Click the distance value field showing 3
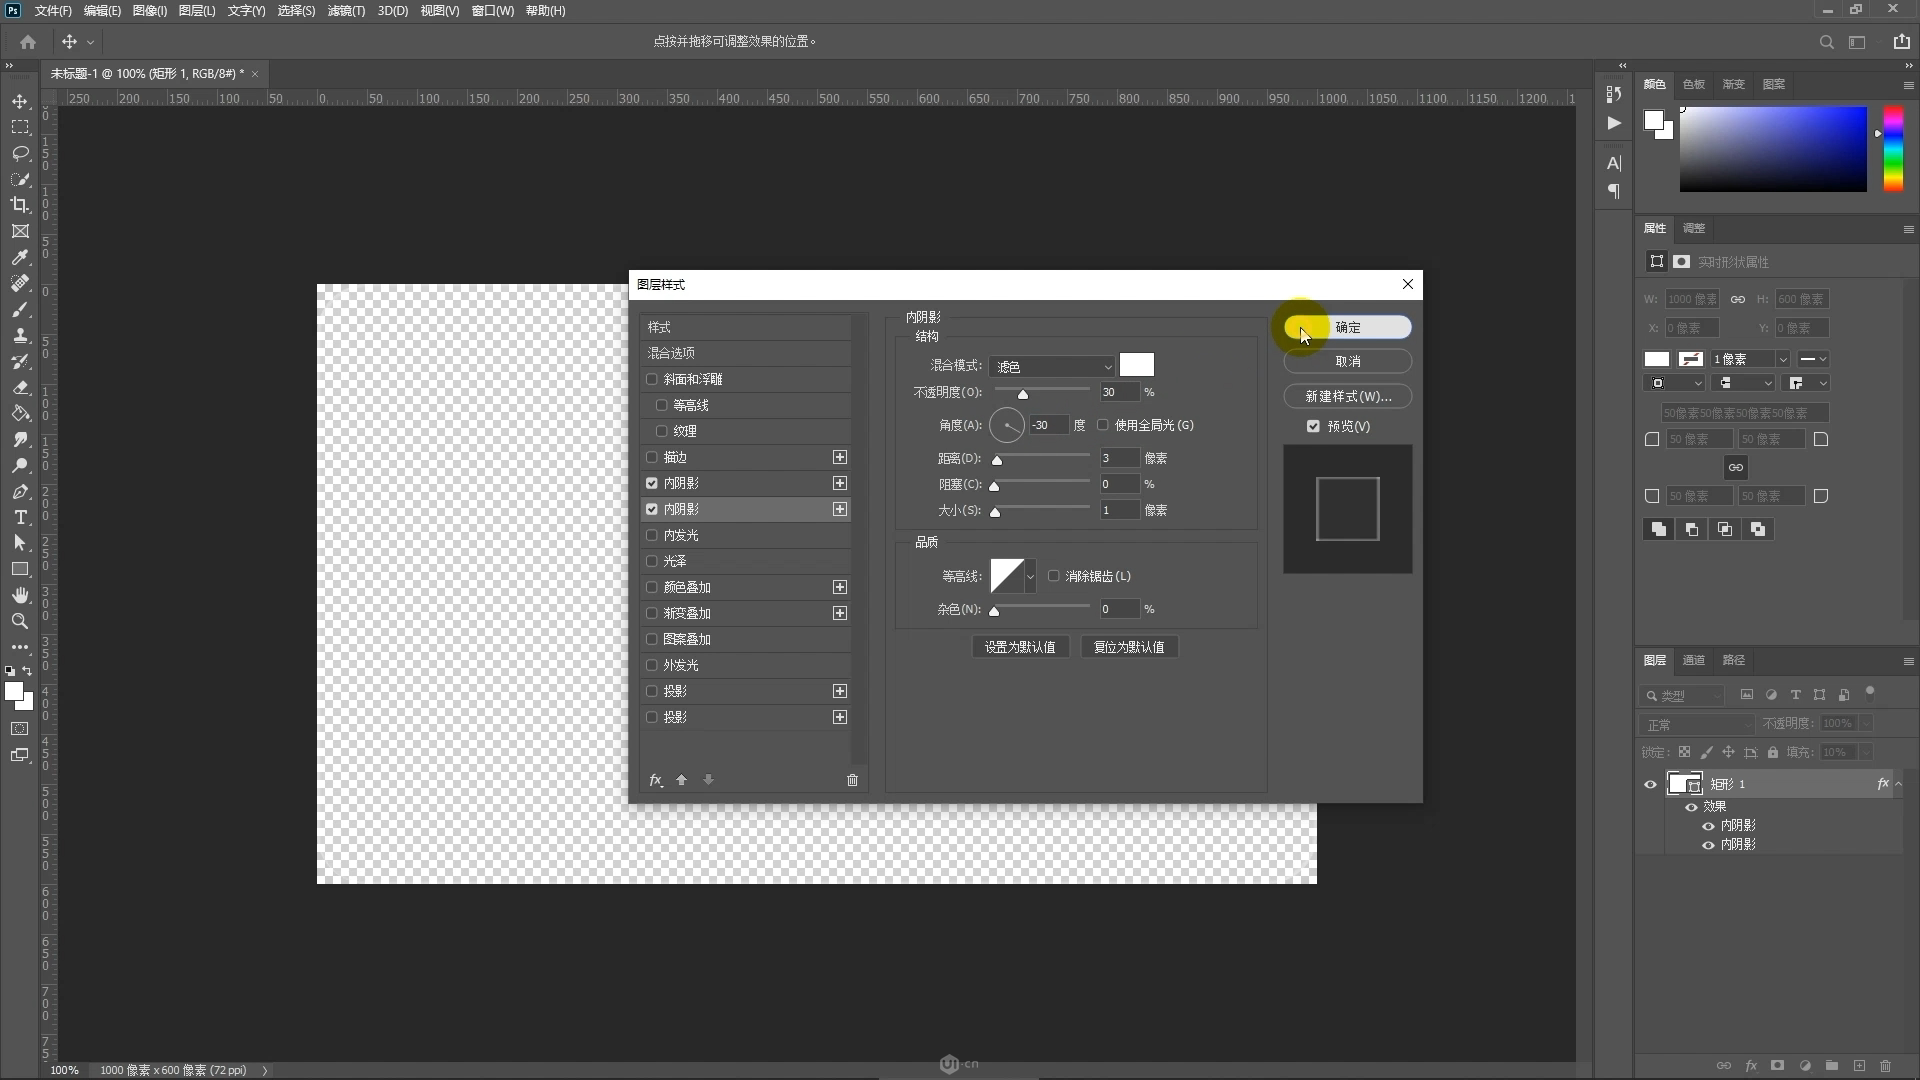Viewport: 1920px width, 1080px height. pyautogui.click(x=1119, y=458)
